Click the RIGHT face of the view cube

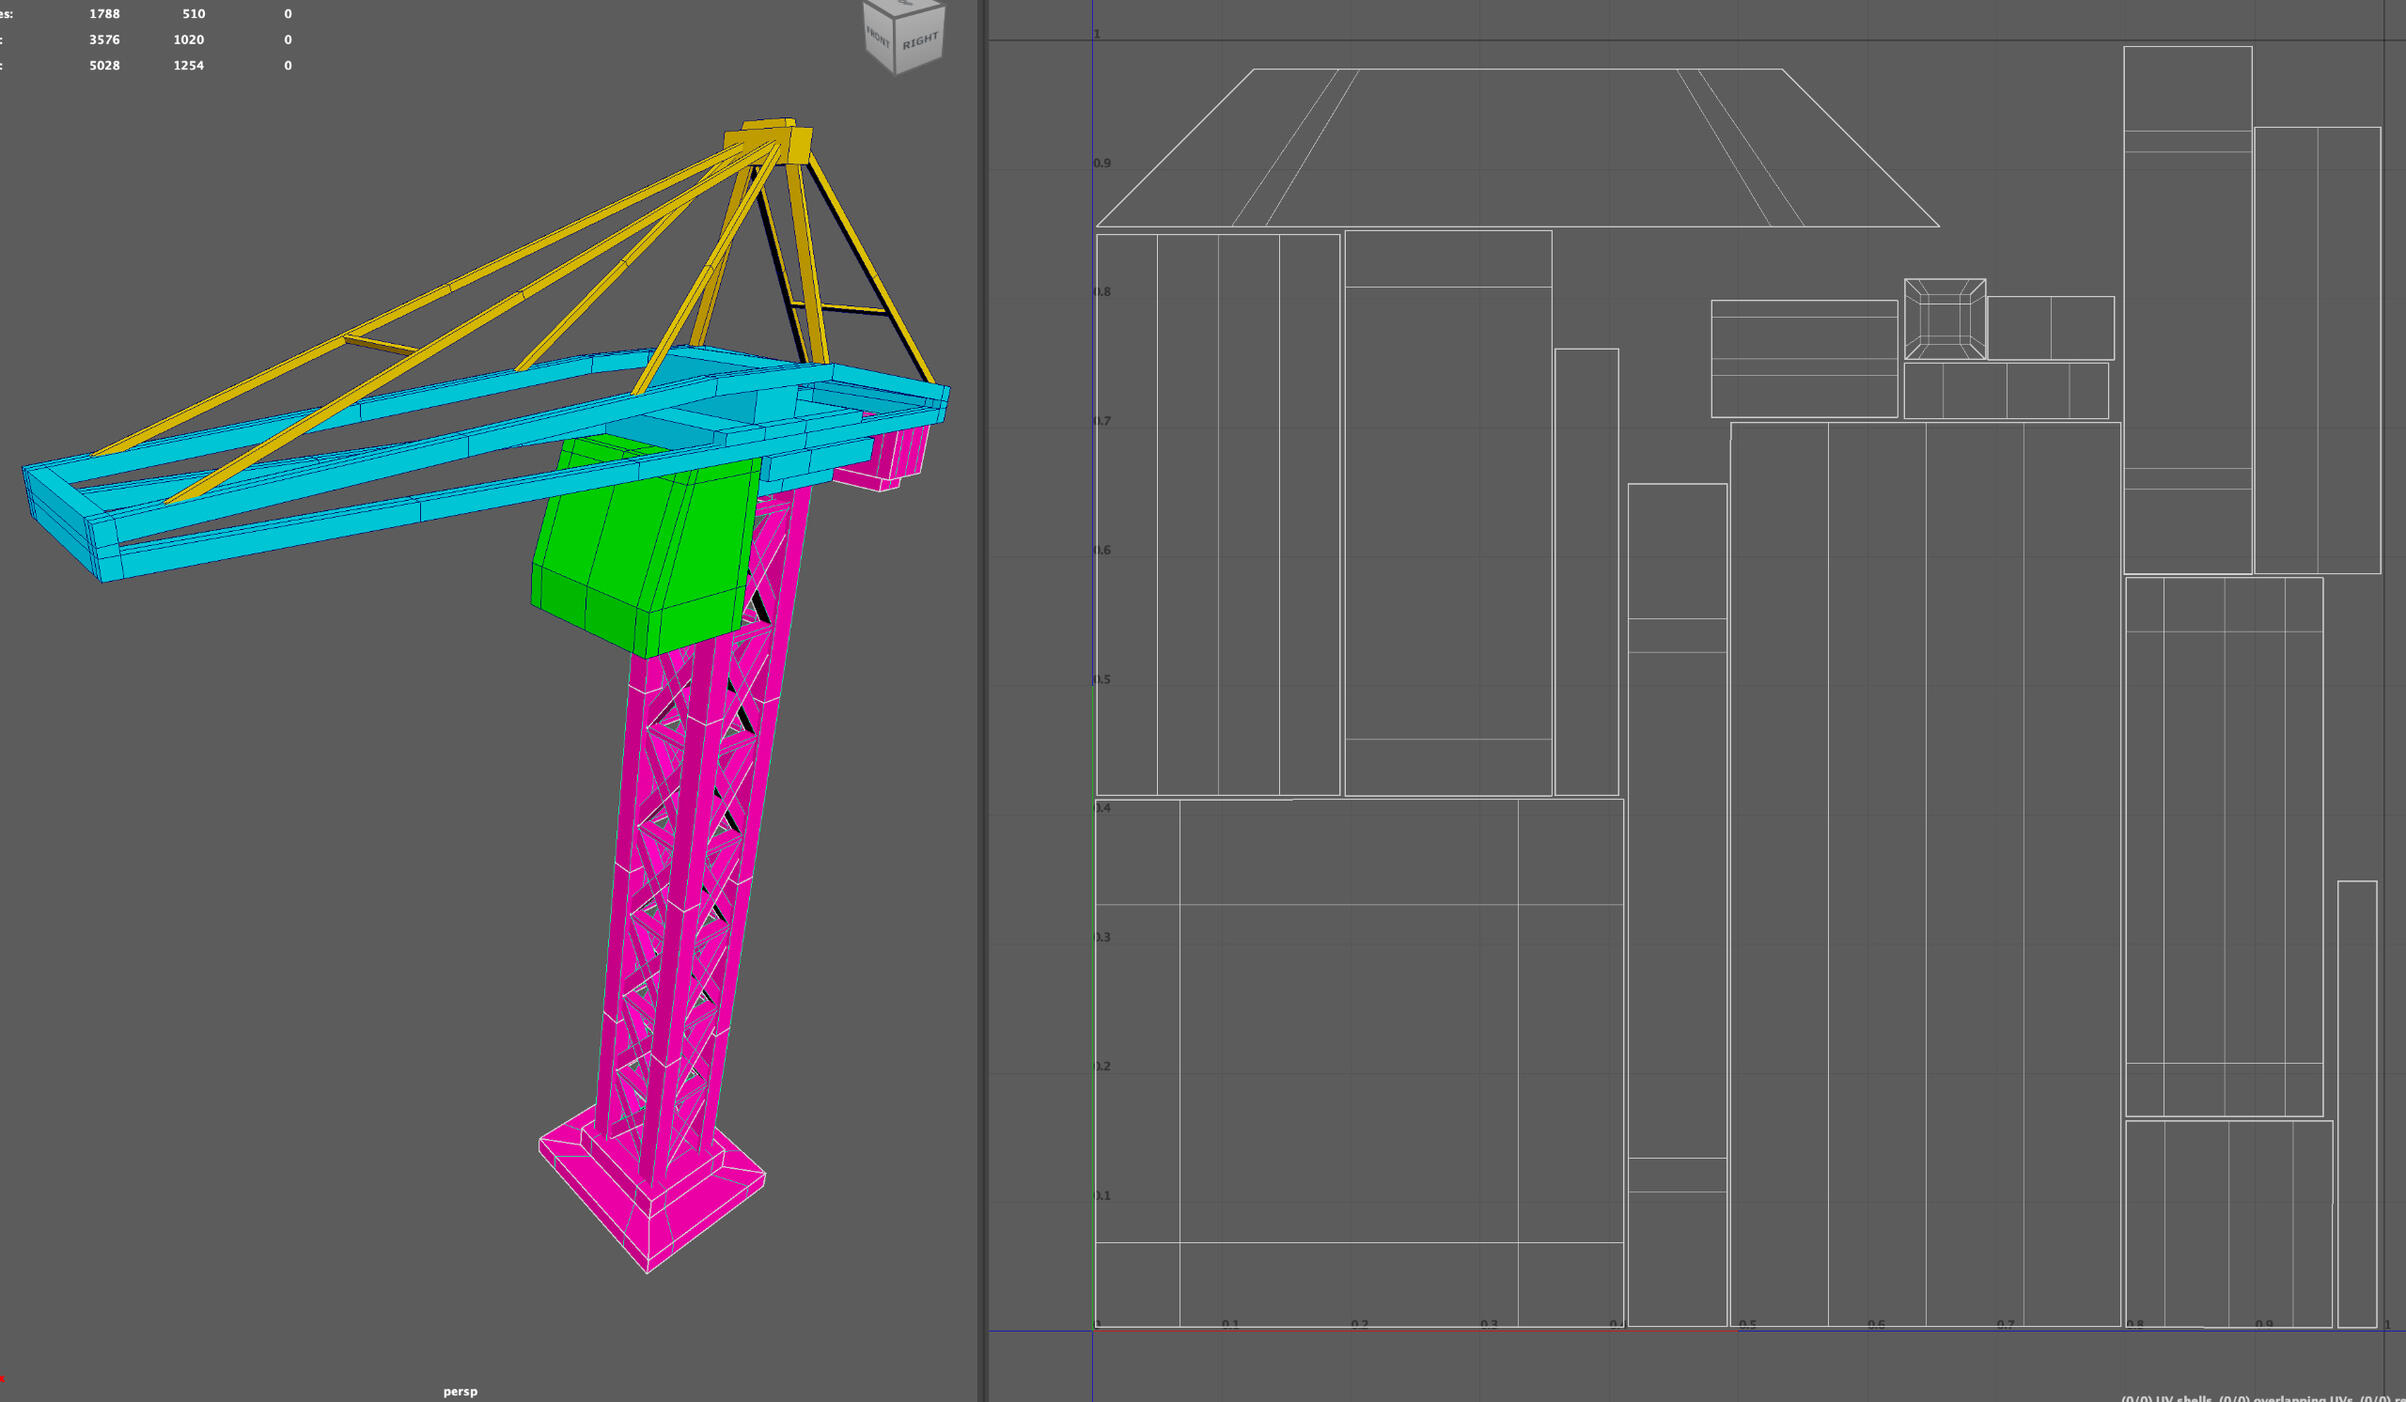pos(921,40)
